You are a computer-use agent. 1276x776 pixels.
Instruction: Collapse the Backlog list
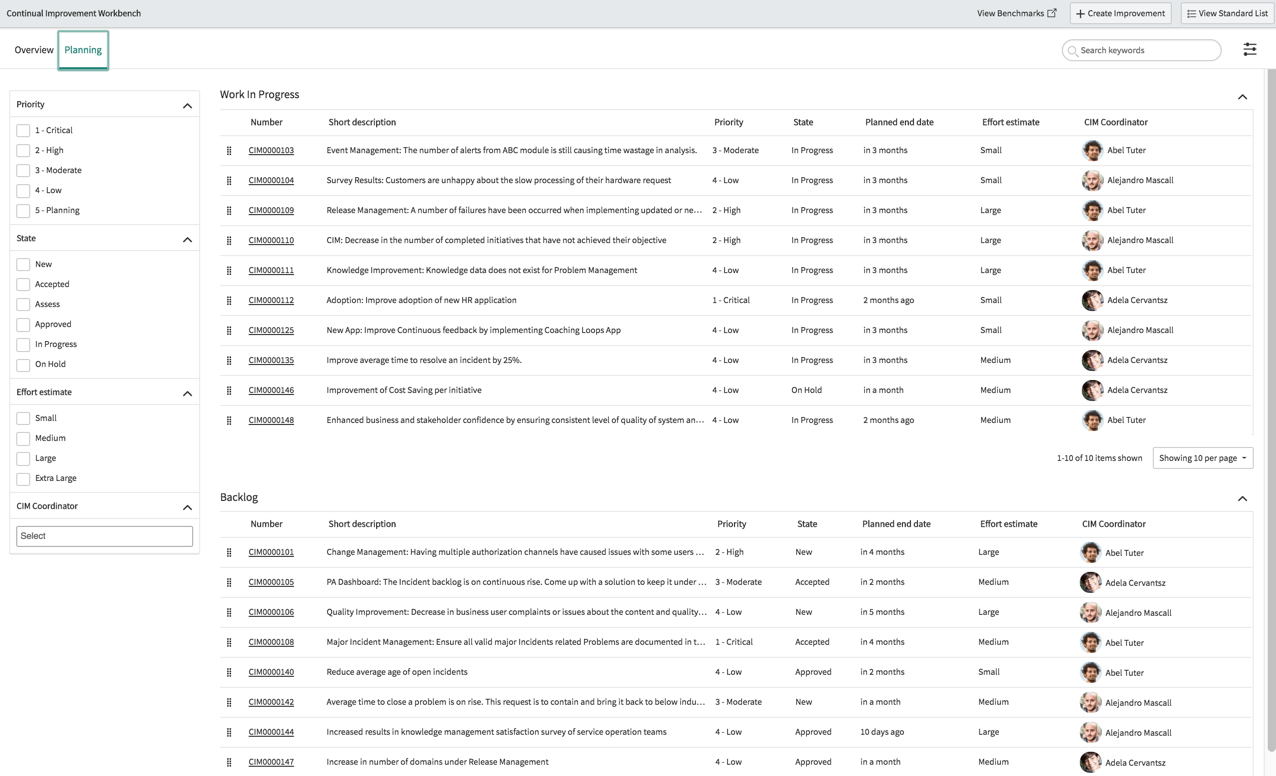[x=1242, y=498]
